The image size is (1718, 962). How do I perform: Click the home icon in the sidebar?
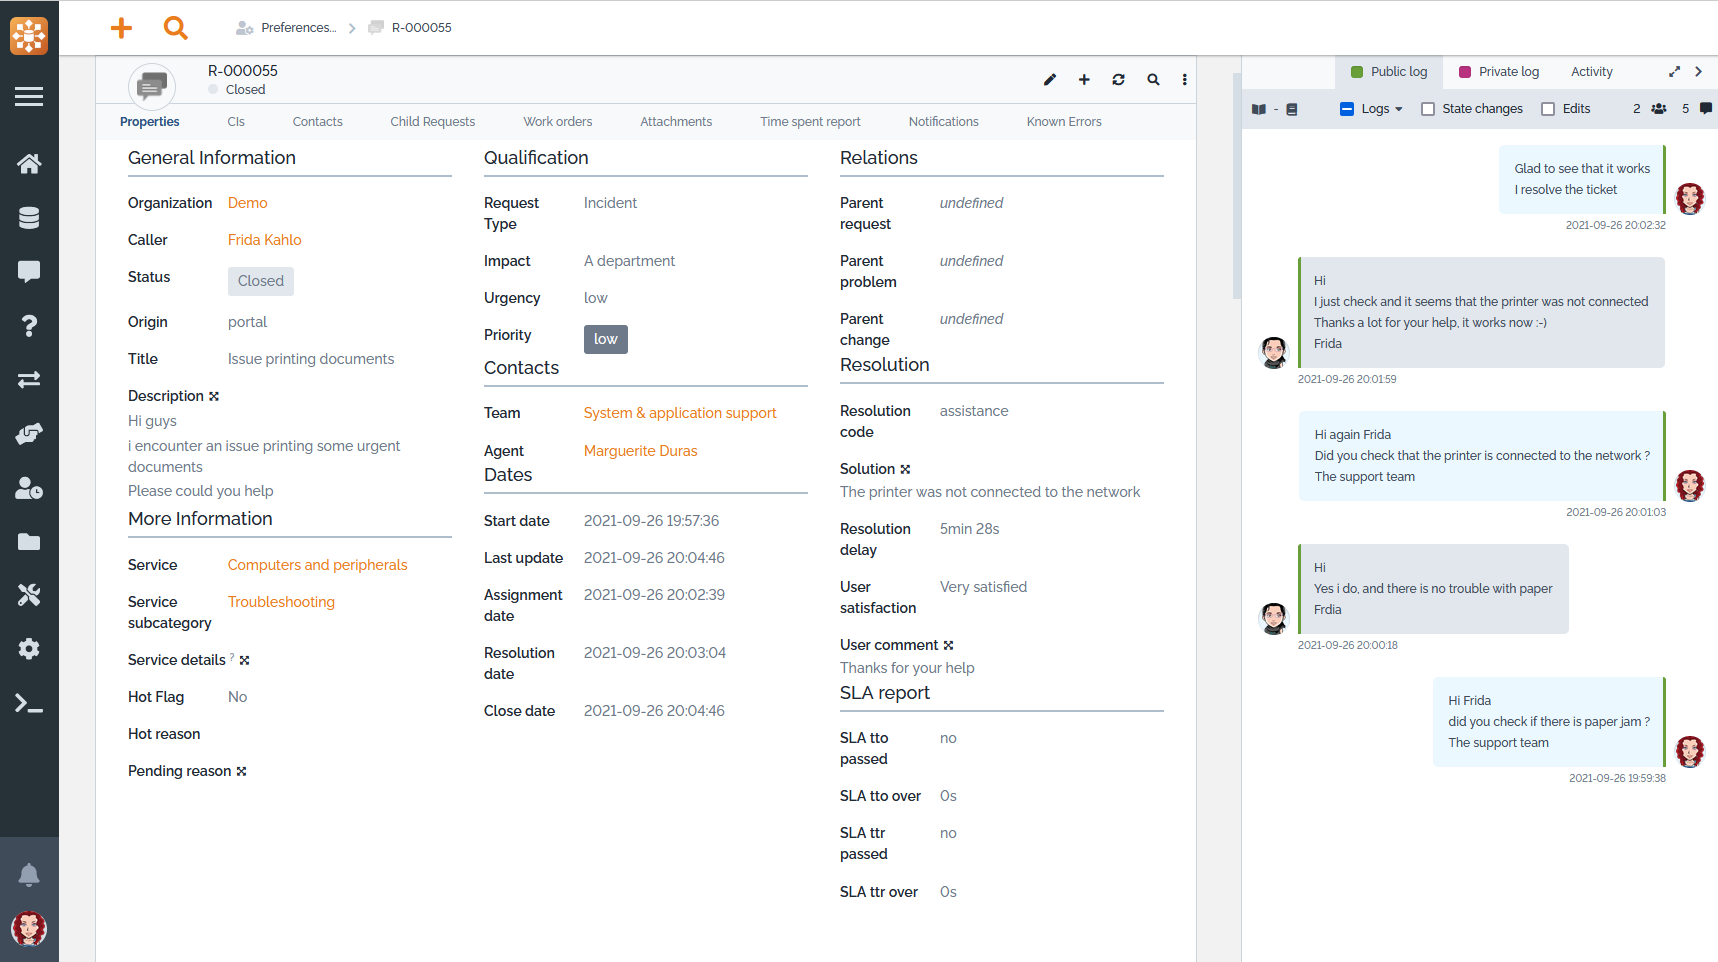click(29, 164)
